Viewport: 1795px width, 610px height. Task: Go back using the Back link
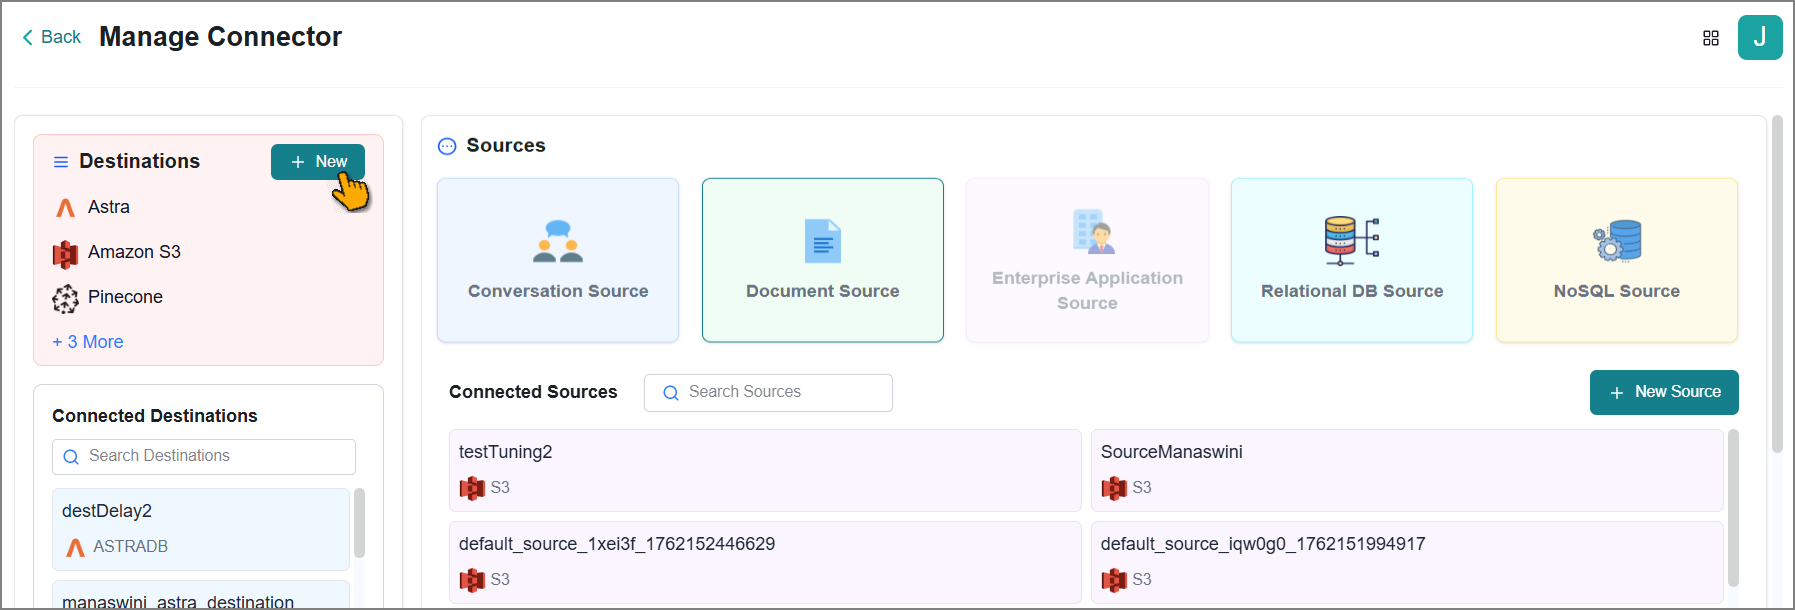(51, 37)
